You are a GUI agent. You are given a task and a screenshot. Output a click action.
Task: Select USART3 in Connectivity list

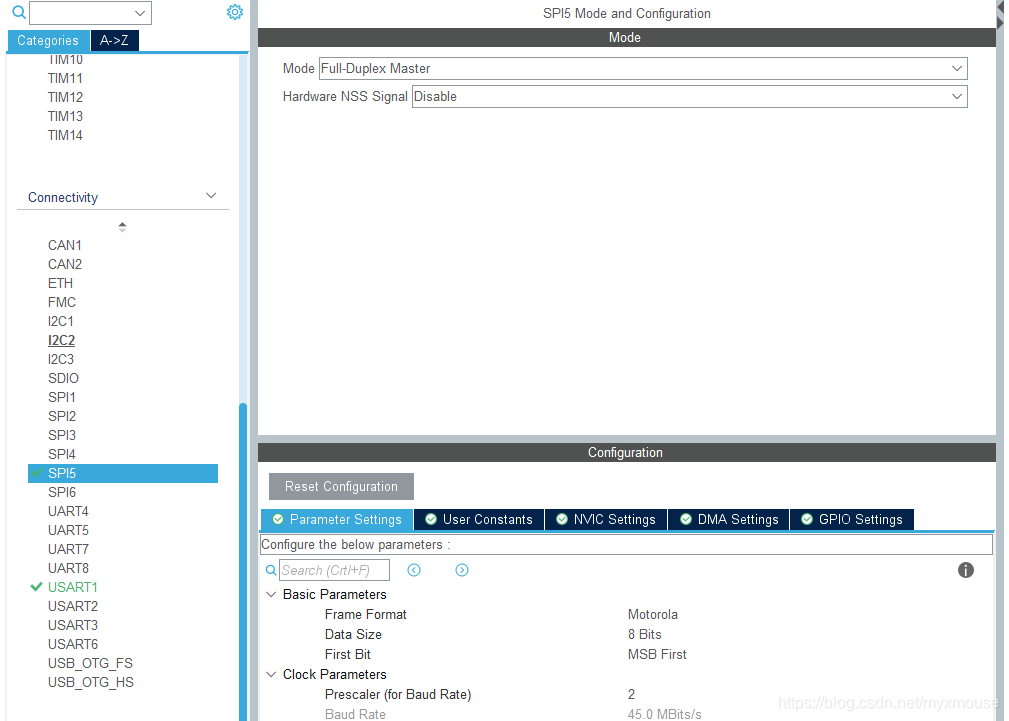click(x=73, y=625)
